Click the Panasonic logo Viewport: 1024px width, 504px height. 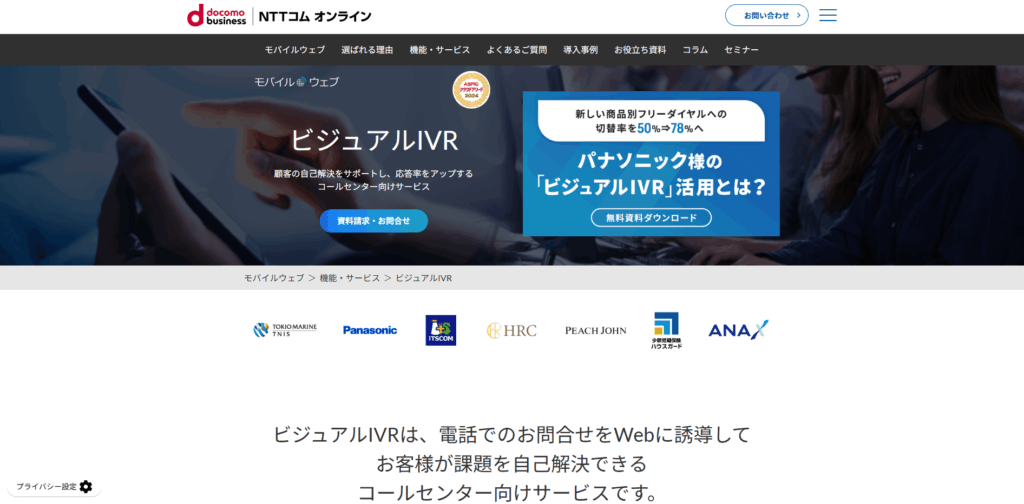coord(370,330)
